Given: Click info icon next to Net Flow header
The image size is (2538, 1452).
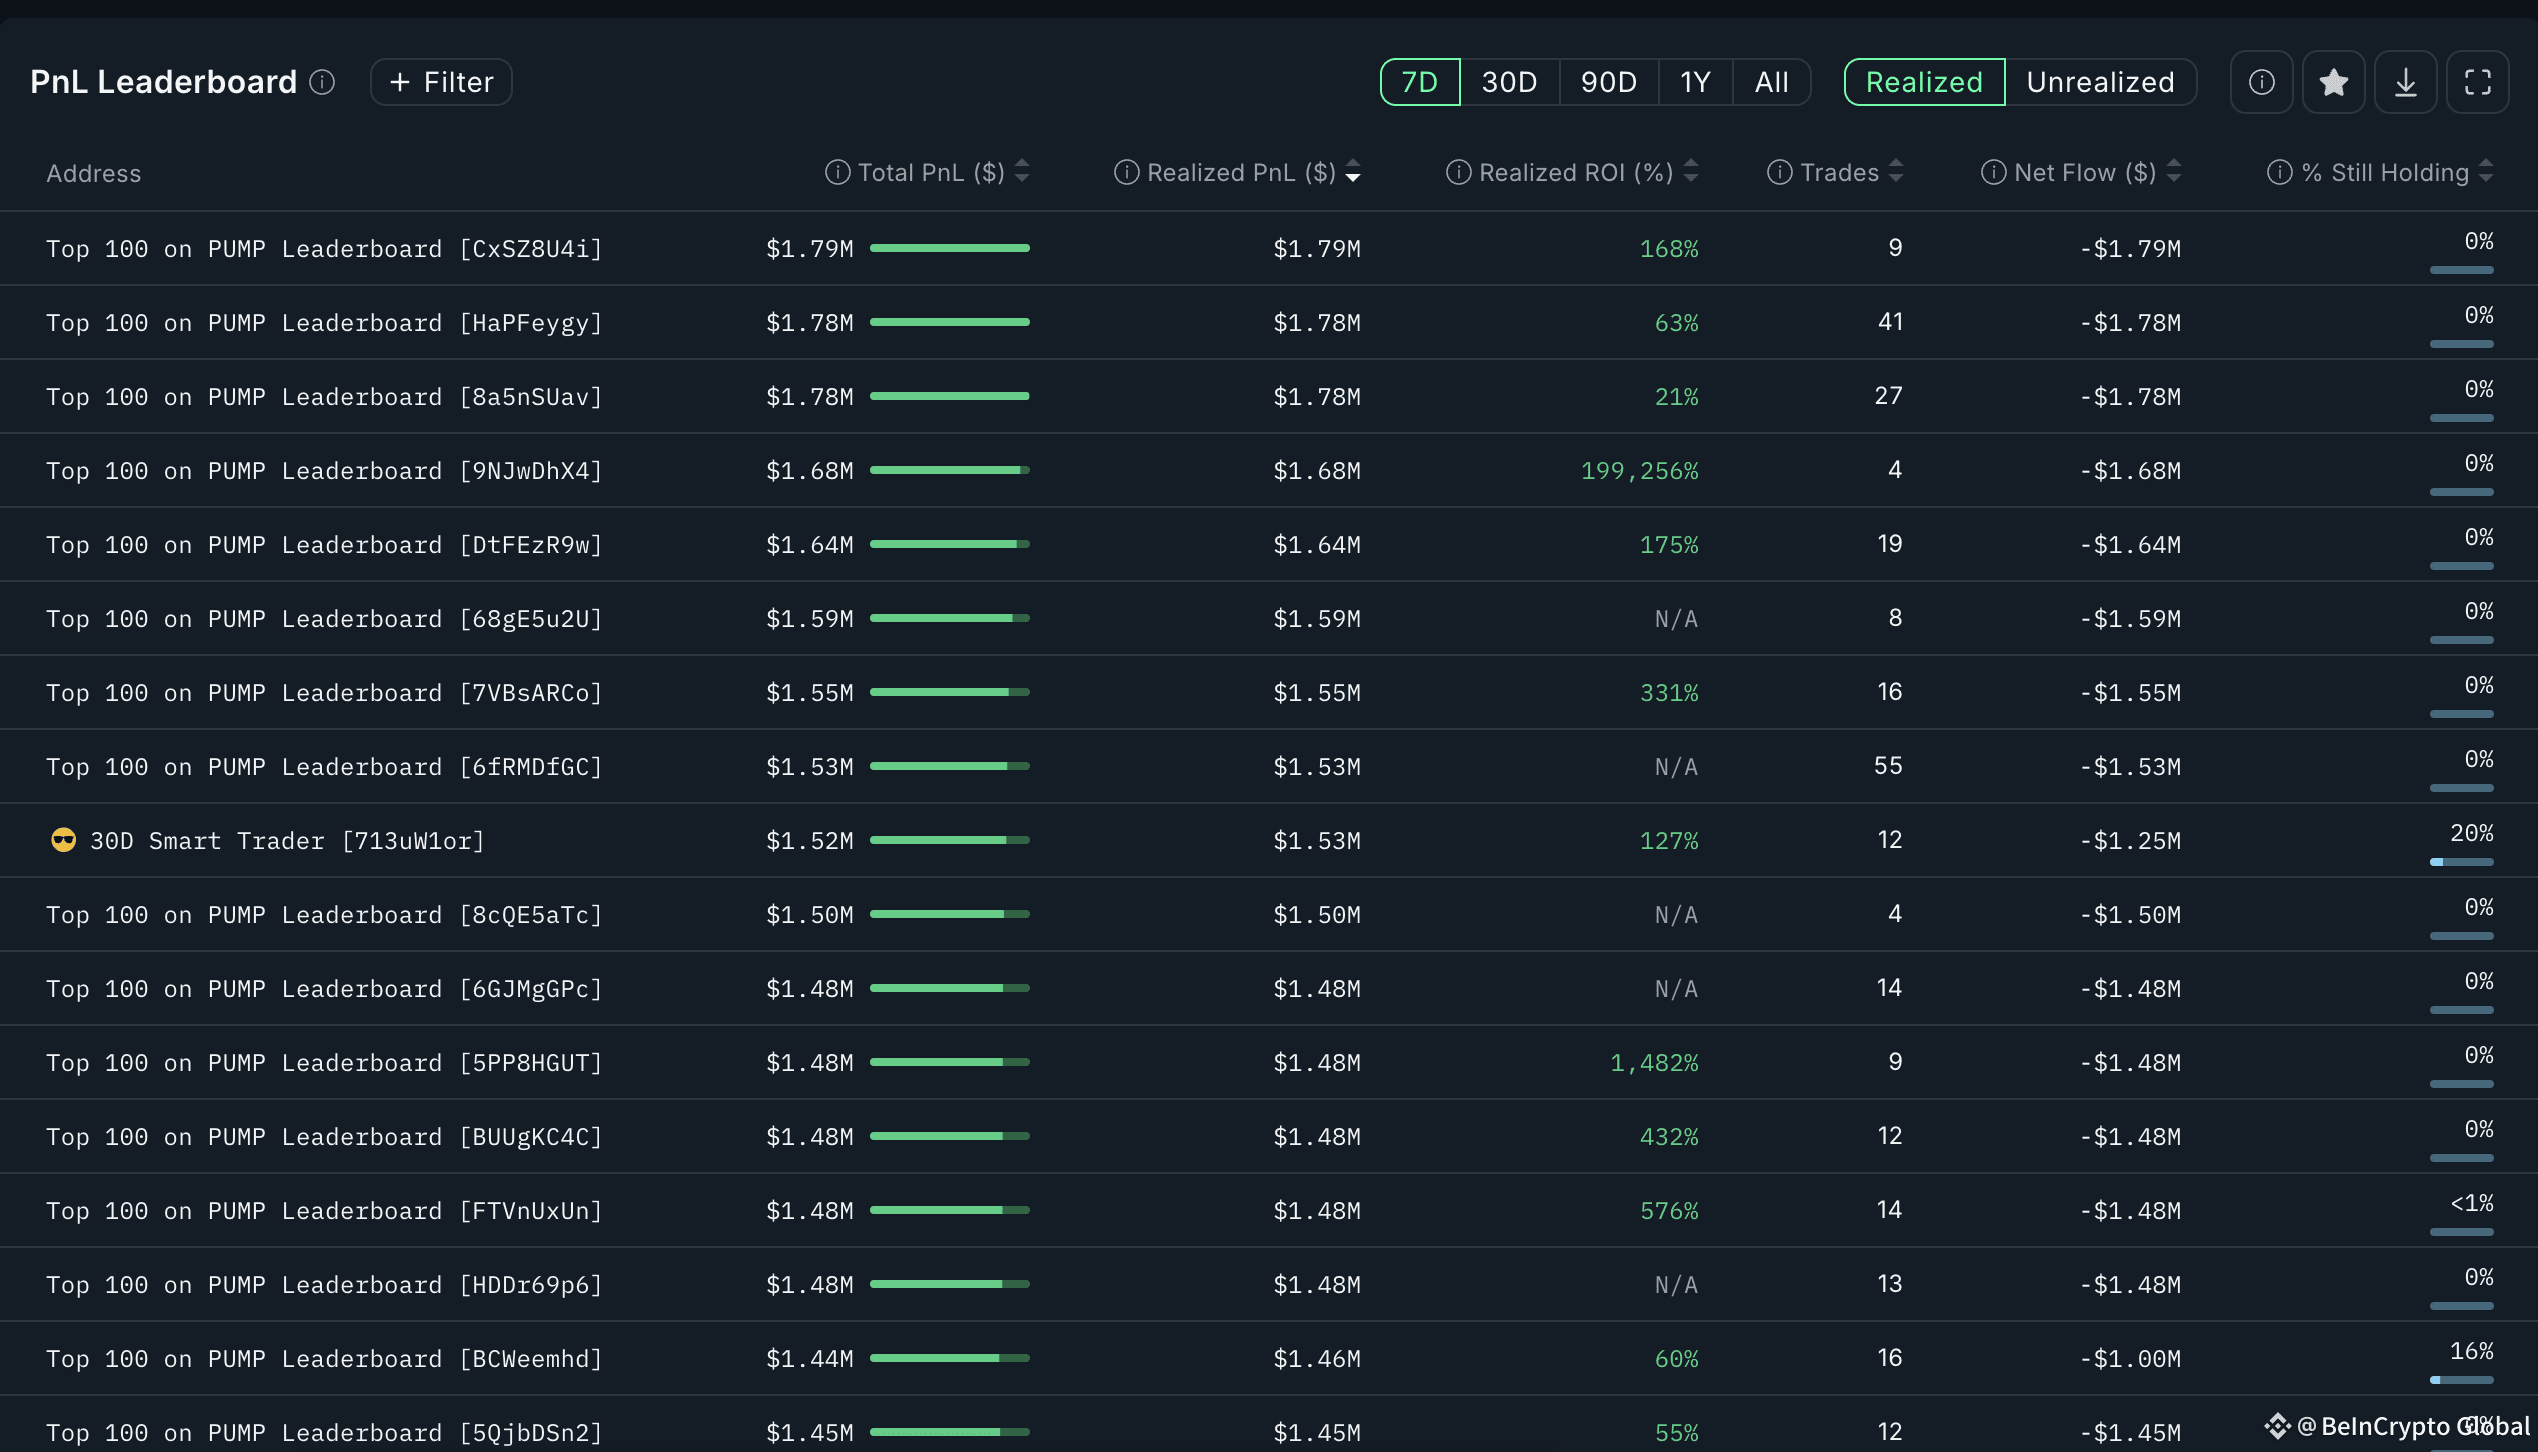Looking at the screenshot, I should (1994, 172).
